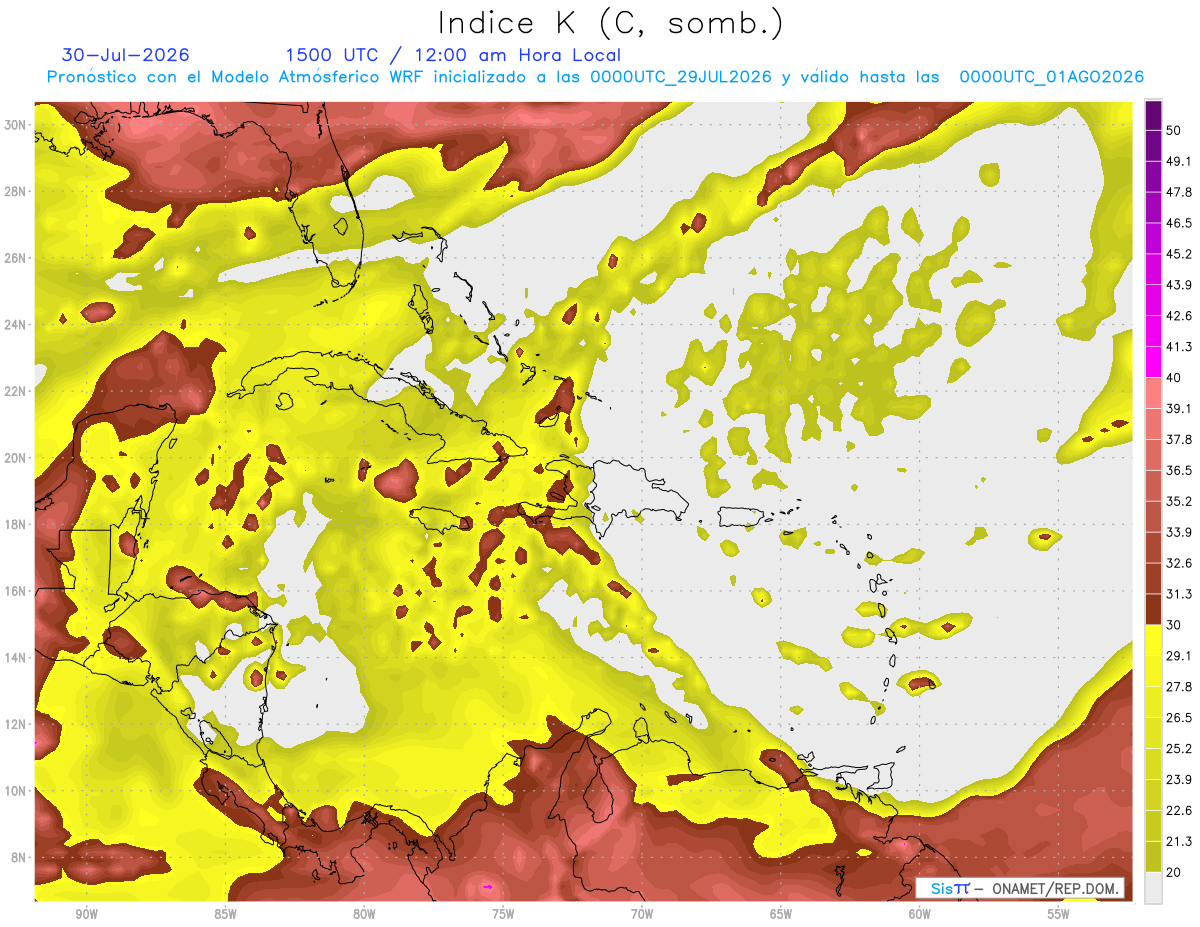Click the "25.2" color scale value
The height and width of the screenshot is (927, 1200).
pyautogui.click(x=1178, y=748)
